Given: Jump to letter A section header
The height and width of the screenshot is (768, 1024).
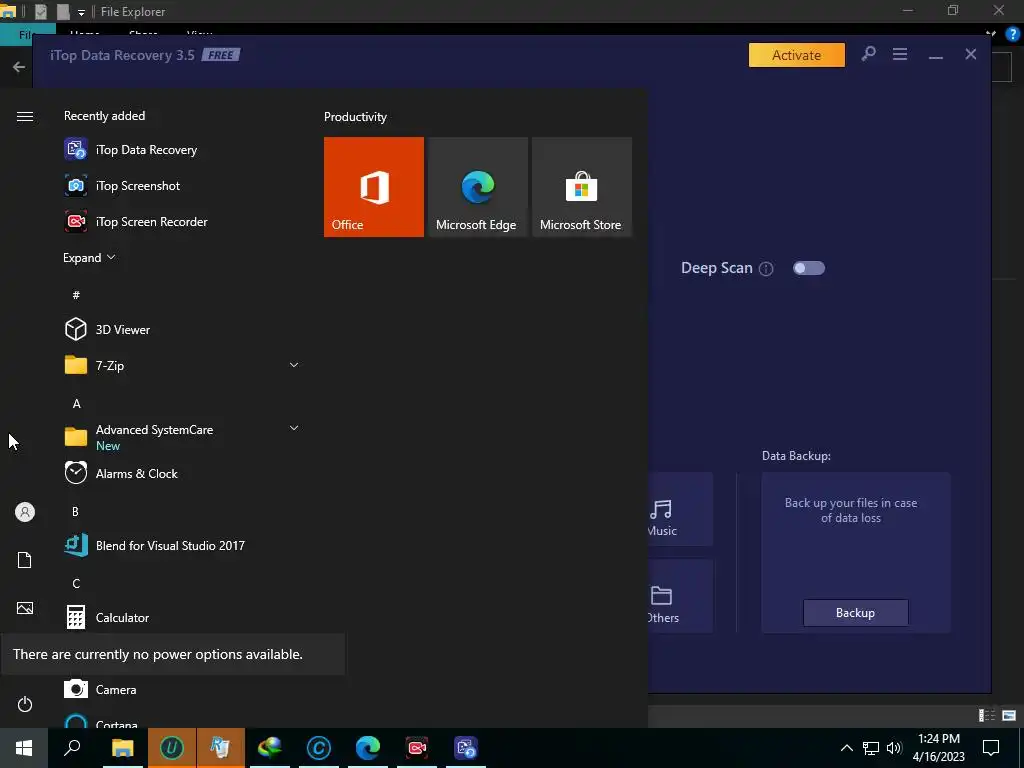Looking at the screenshot, I should click(76, 404).
